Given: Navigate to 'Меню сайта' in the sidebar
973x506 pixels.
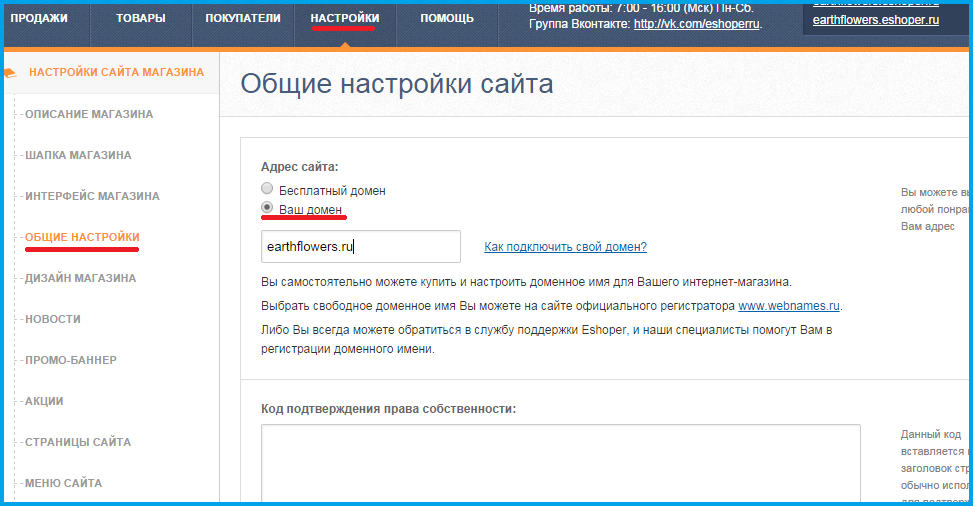Looking at the screenshot, I should click(63, 483).
